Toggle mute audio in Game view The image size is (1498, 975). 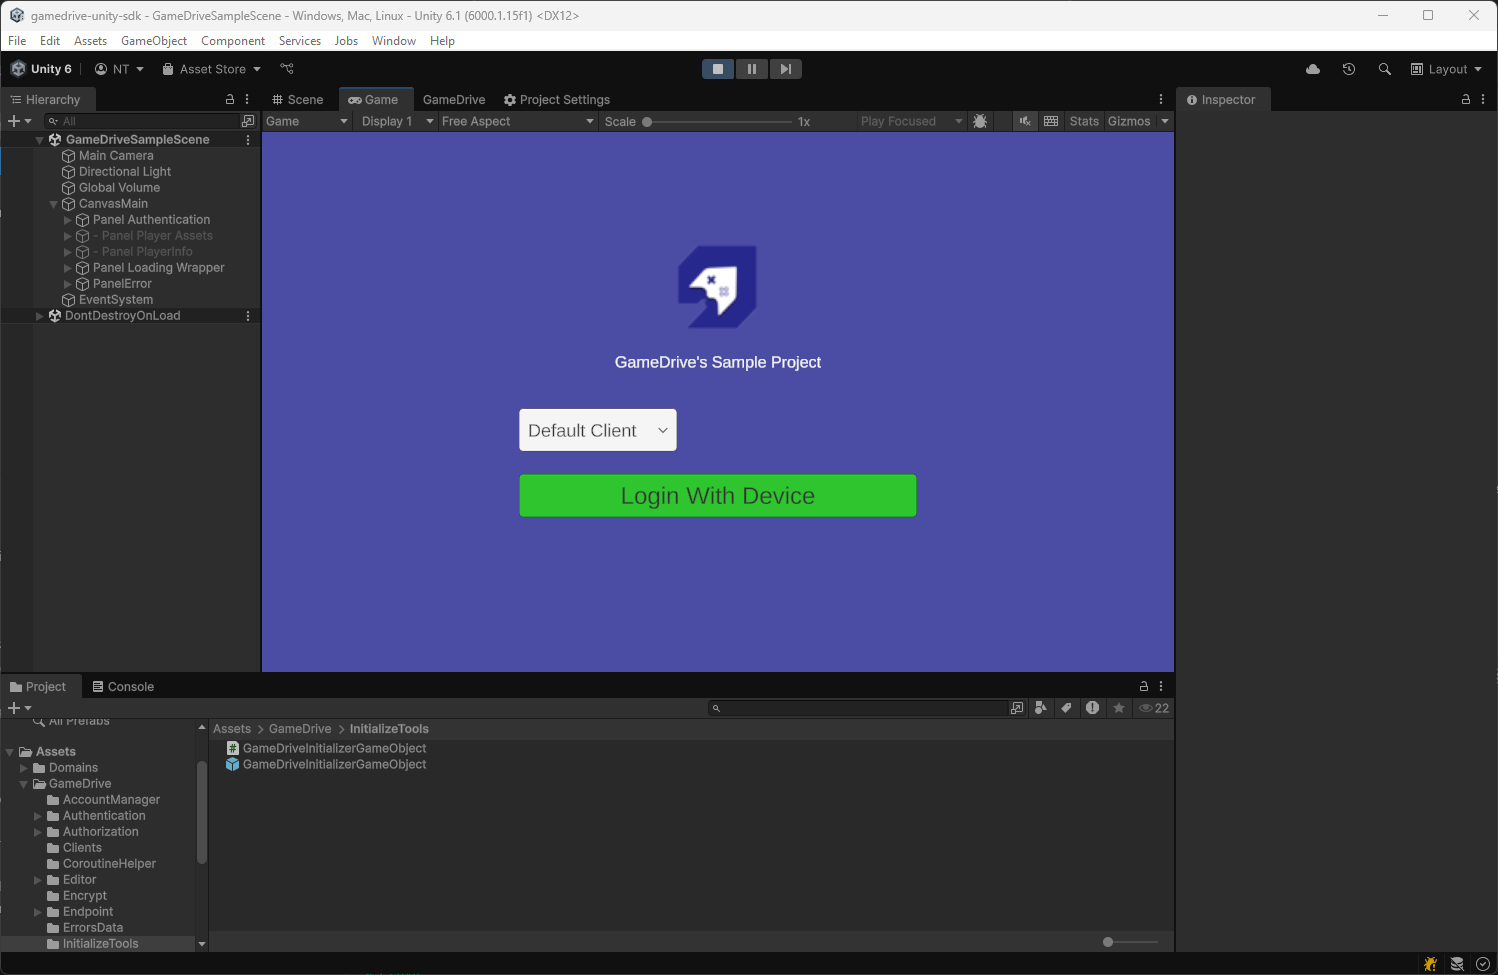click(1025, 121)
